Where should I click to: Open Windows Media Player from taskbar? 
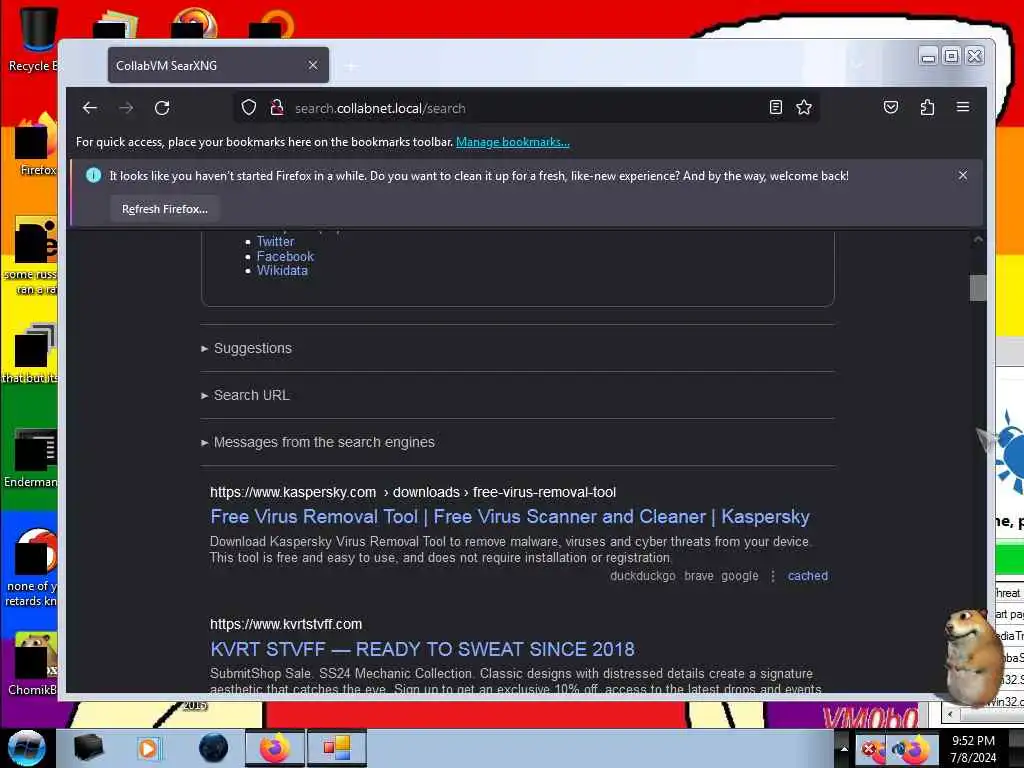[x=148, y=748]
